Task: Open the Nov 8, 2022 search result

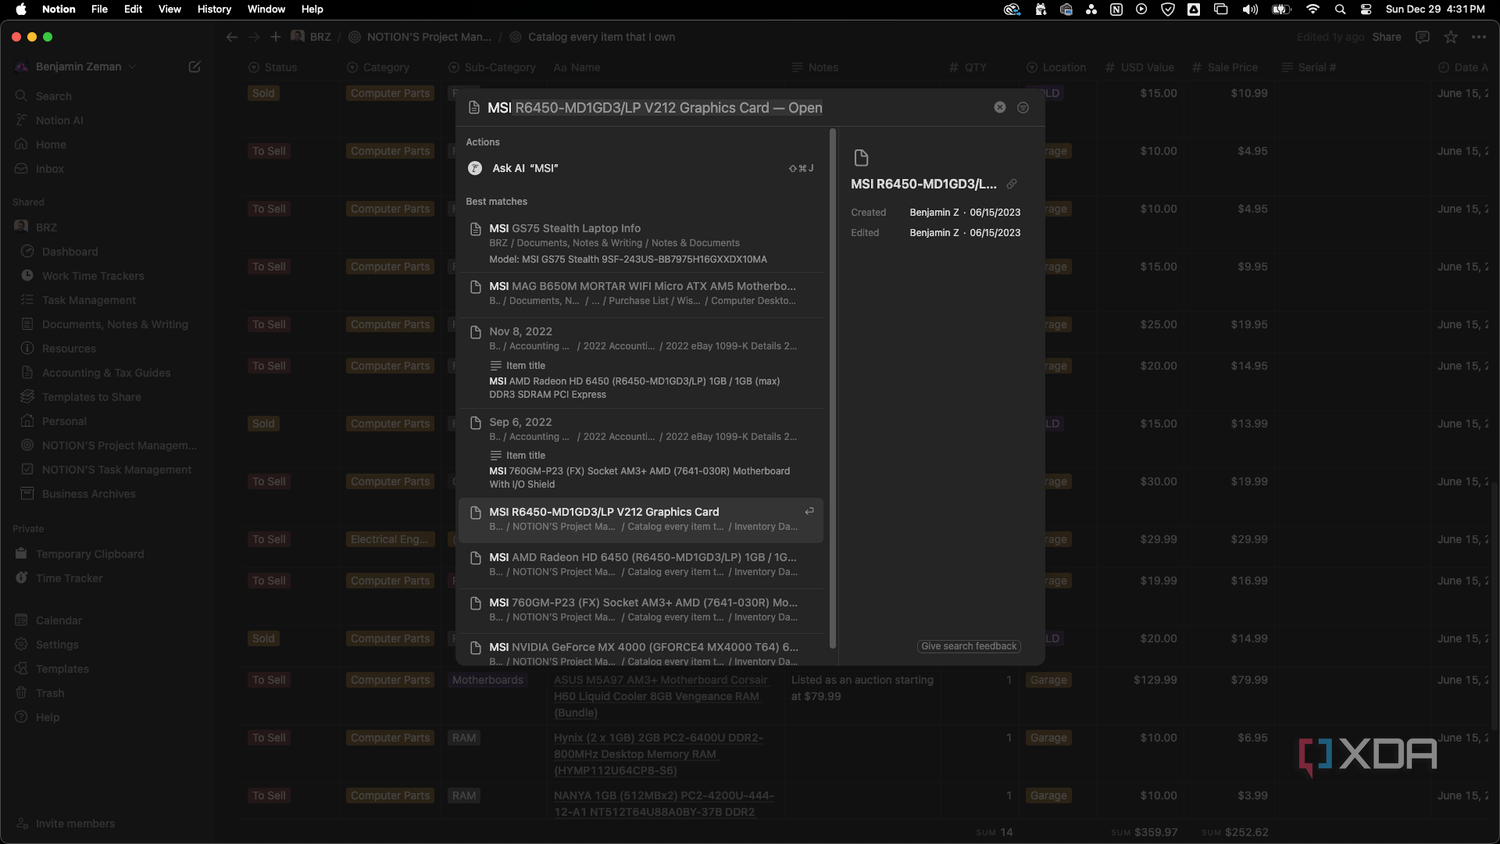Action: (640, 362)
